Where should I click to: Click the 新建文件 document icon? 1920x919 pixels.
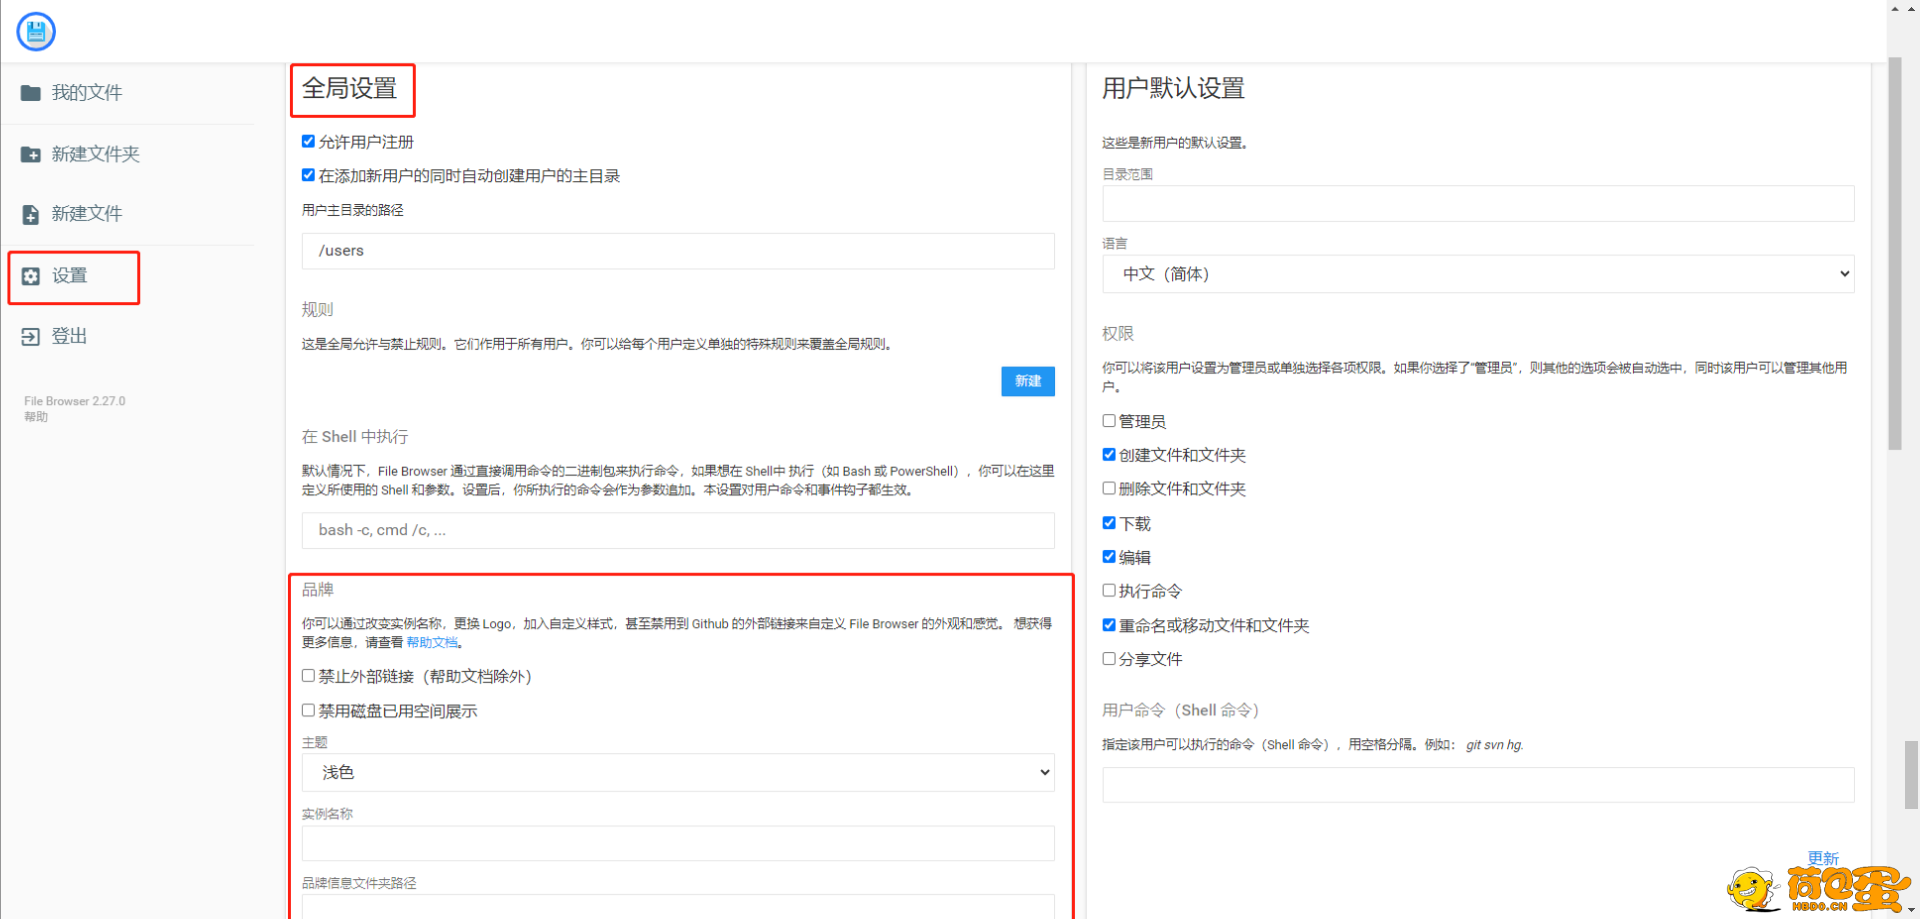pyautogui.click(x=31, y=214)
